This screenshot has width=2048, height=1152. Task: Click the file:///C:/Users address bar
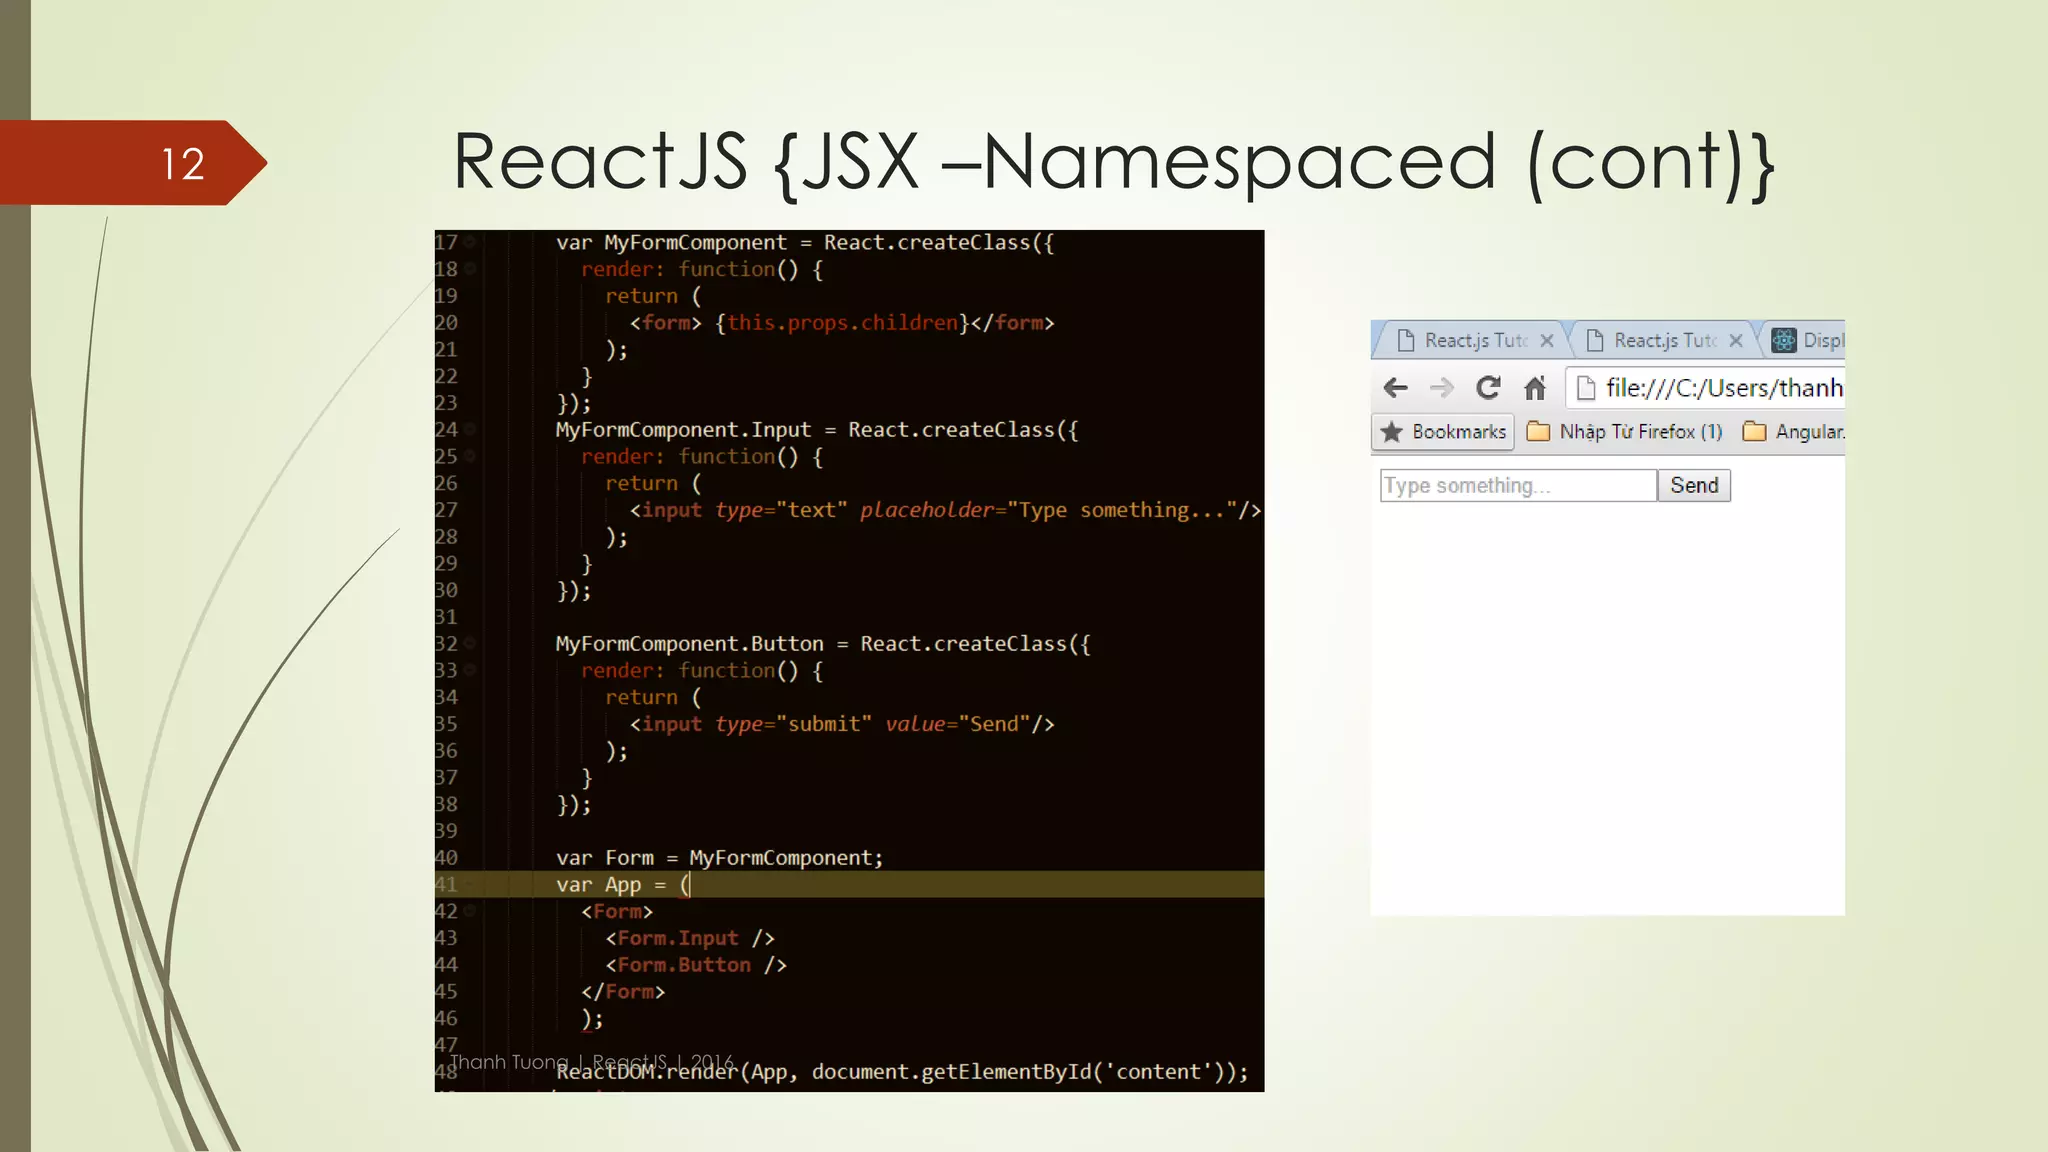click(1722, 388)
